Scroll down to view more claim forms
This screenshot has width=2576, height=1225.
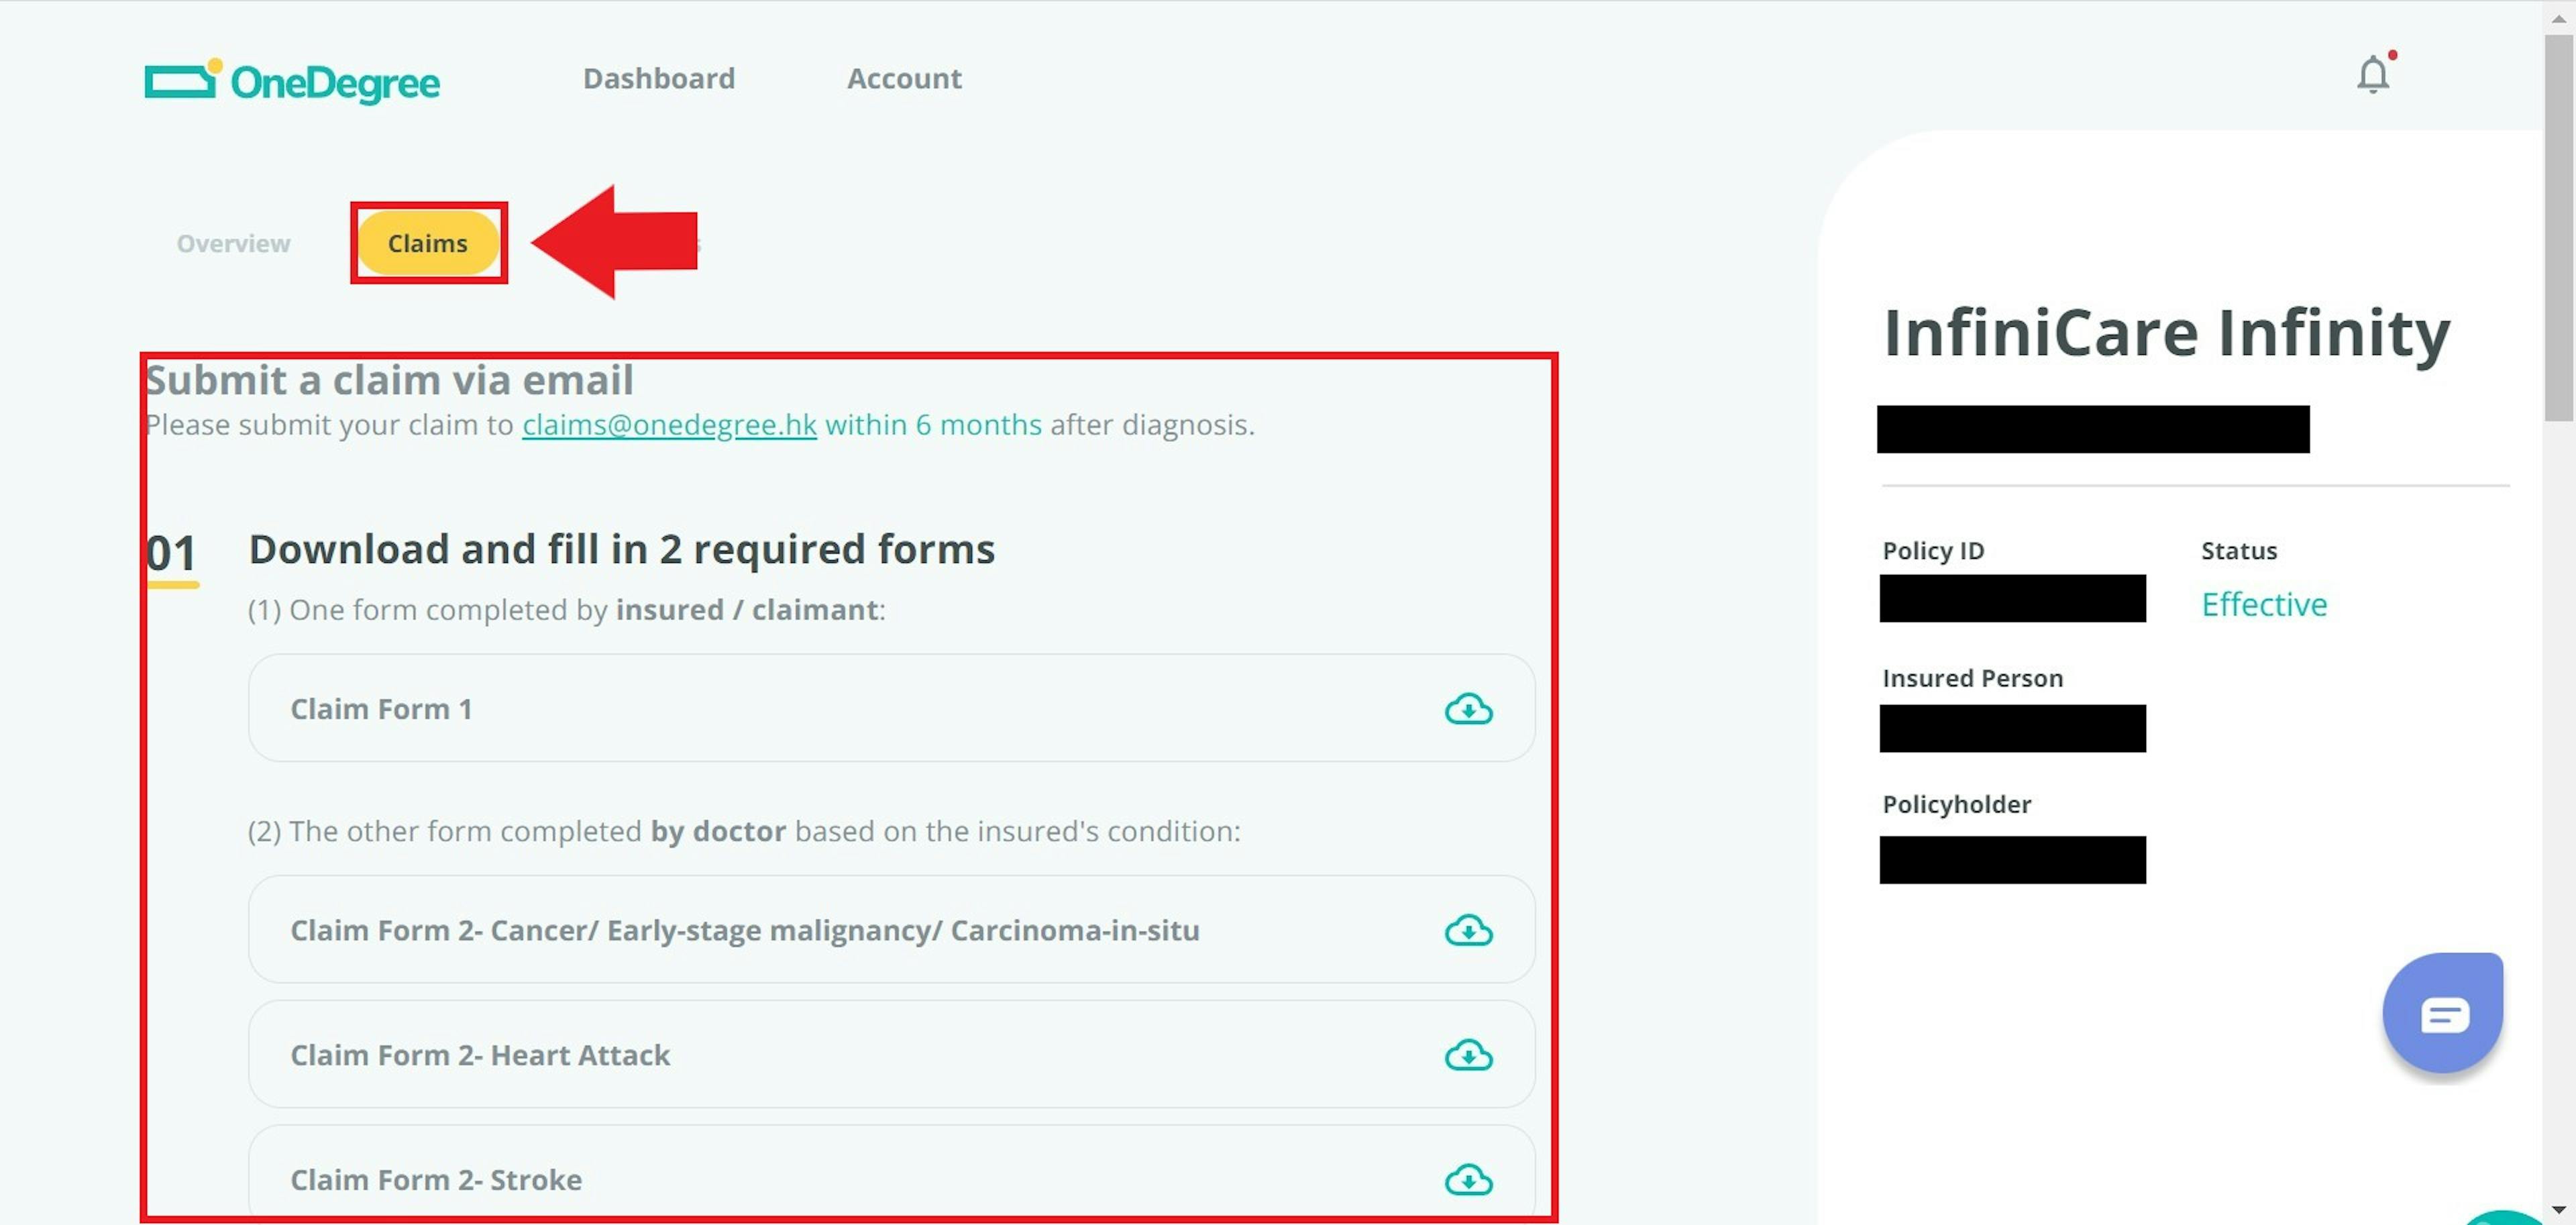tap(2557, 1212)
